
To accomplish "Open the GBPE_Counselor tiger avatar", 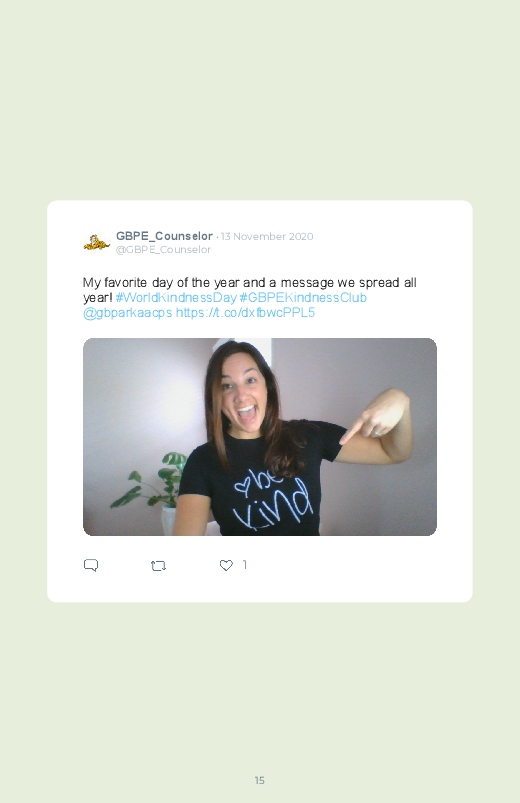I will click(96, 242).
